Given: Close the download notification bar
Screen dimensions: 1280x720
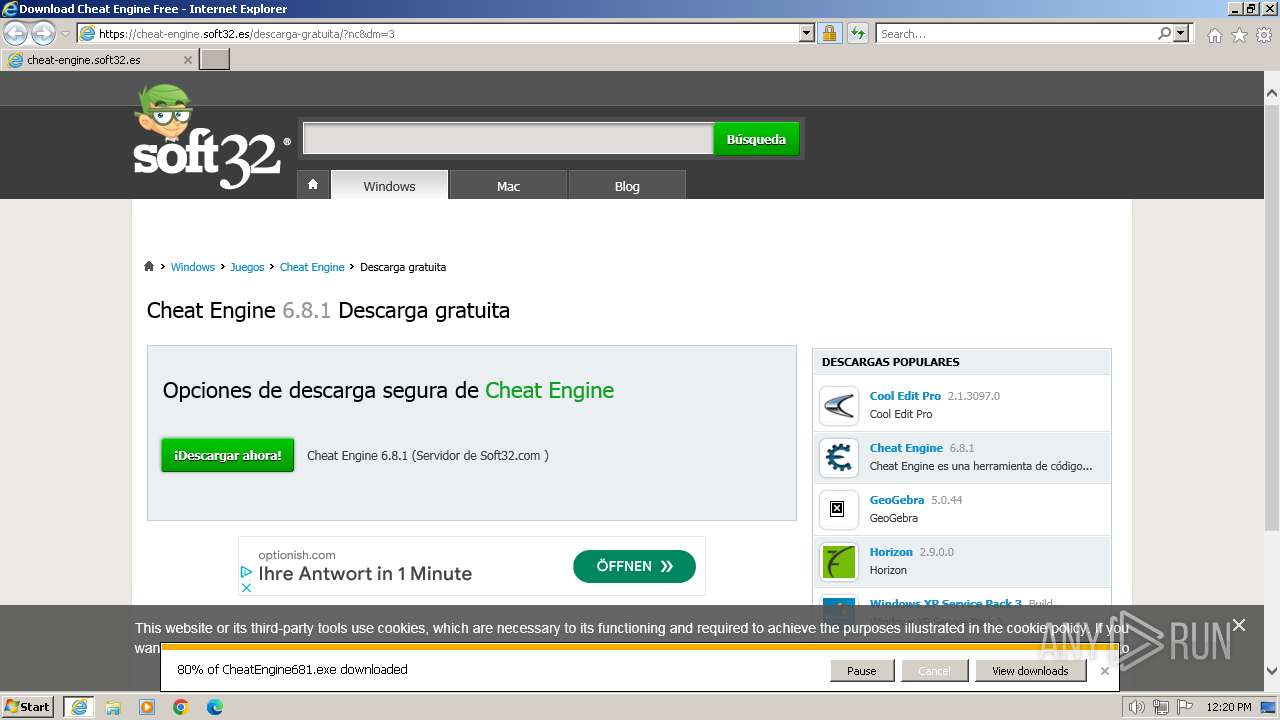Looking at the screenshot, I should click(x=1105, y=671).
